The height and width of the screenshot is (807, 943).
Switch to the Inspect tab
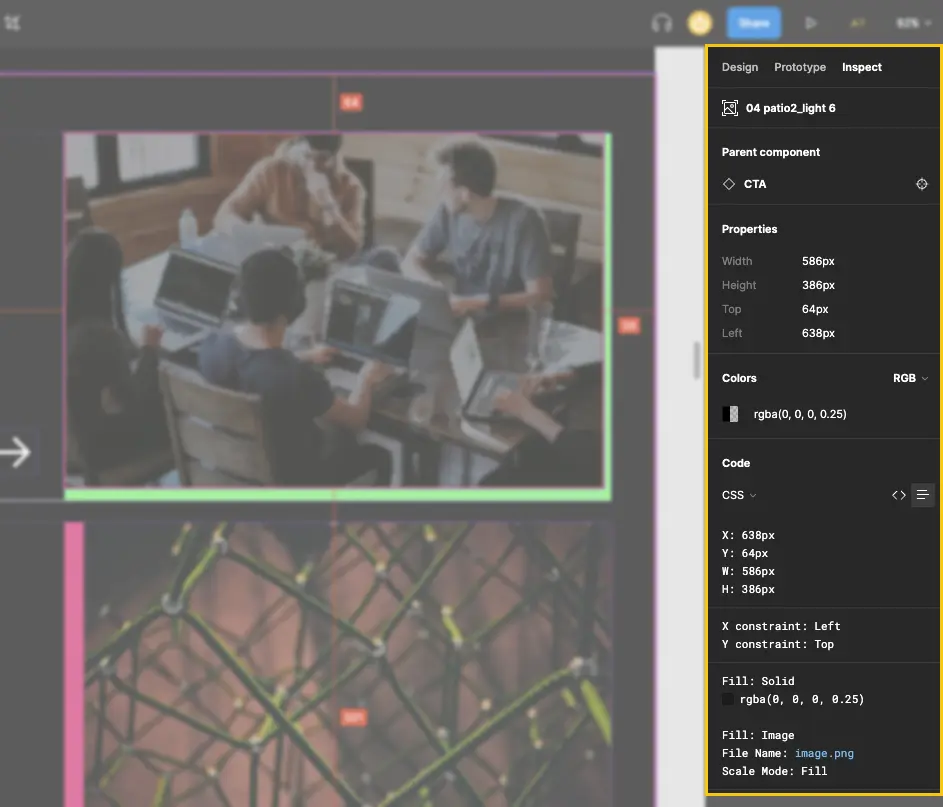(861, 67)
